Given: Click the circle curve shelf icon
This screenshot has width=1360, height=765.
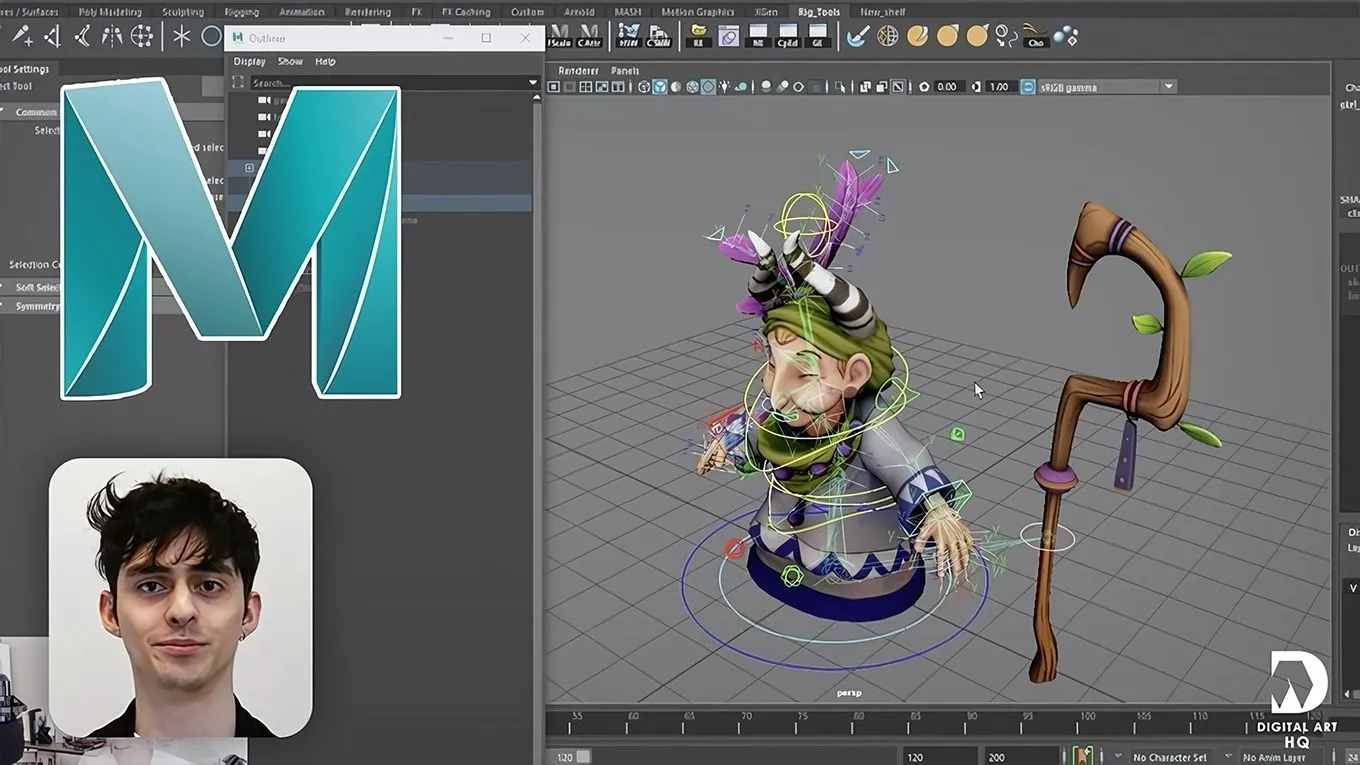Looking at the screenshot, I should click(211, 37).
